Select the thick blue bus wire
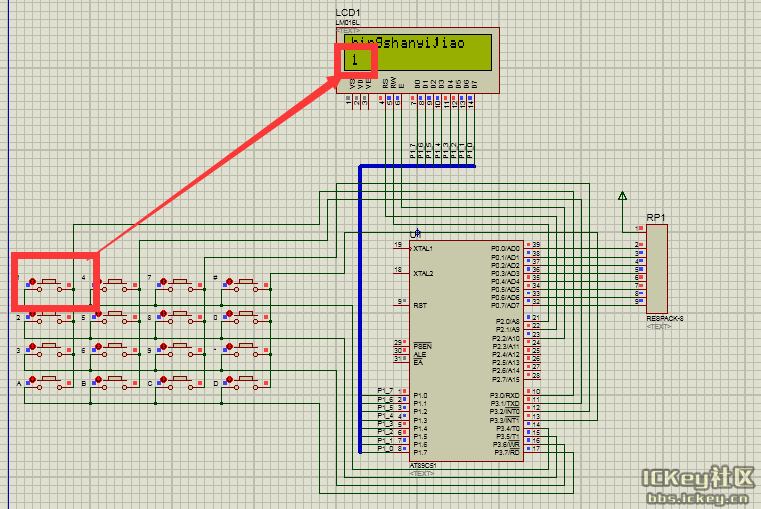Viewport: 761px width, 509px height. tap(360, 311)
